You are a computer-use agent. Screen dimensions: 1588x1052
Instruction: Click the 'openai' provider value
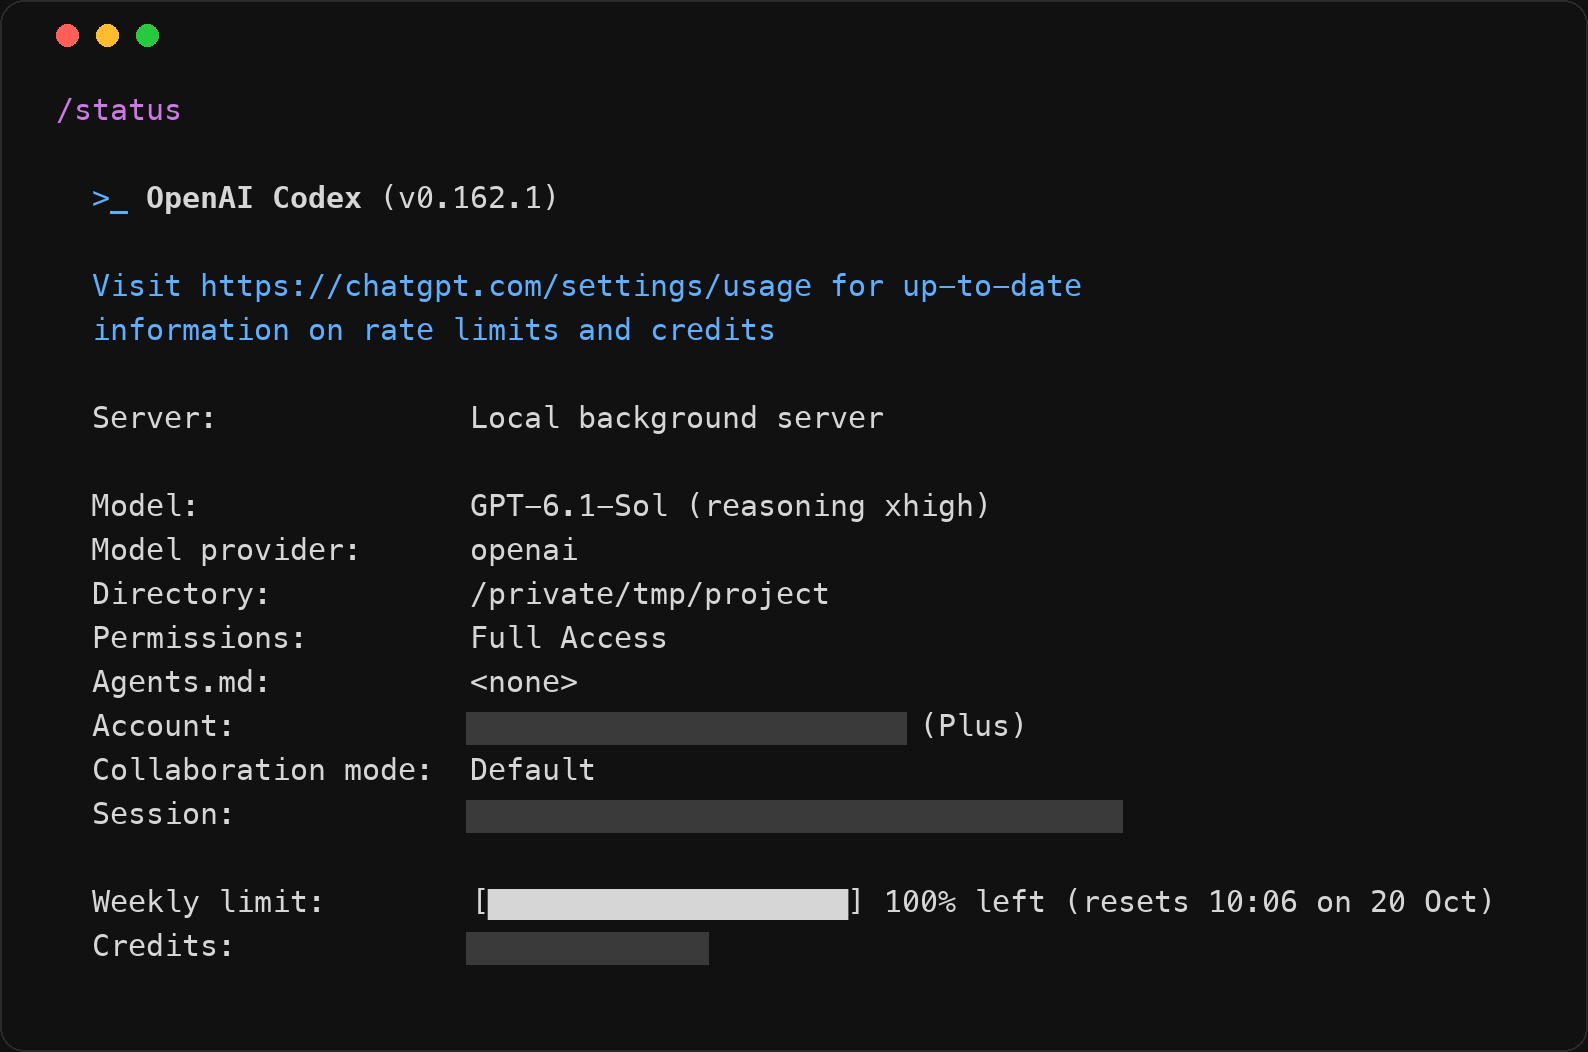pyautogui.click(x=524, y=551)
